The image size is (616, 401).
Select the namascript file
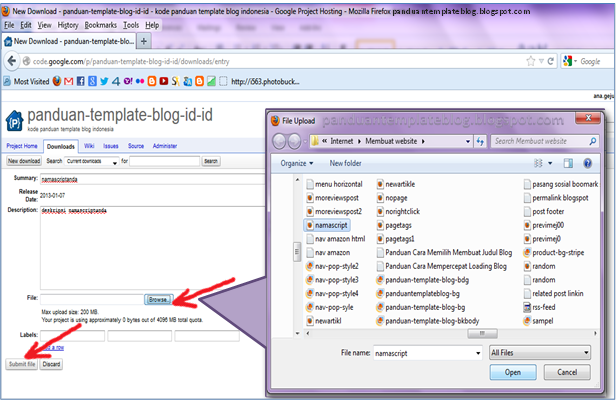(327, 225)
